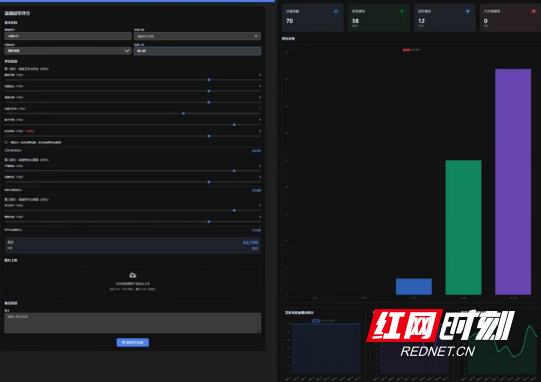This screenshot has height=382, width=541.
Task: Click the second slider handle in section one
Action: (209, 91)
